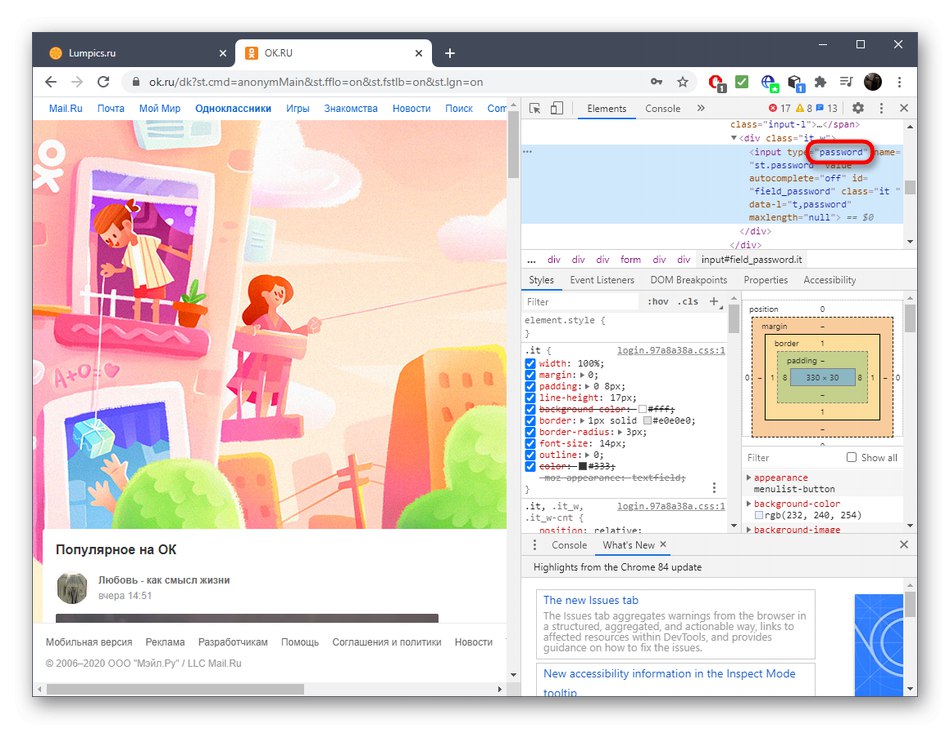This screenshot has height=729, width=950.
Task: Toggle the :hov element state button
Action: point(658,302)
